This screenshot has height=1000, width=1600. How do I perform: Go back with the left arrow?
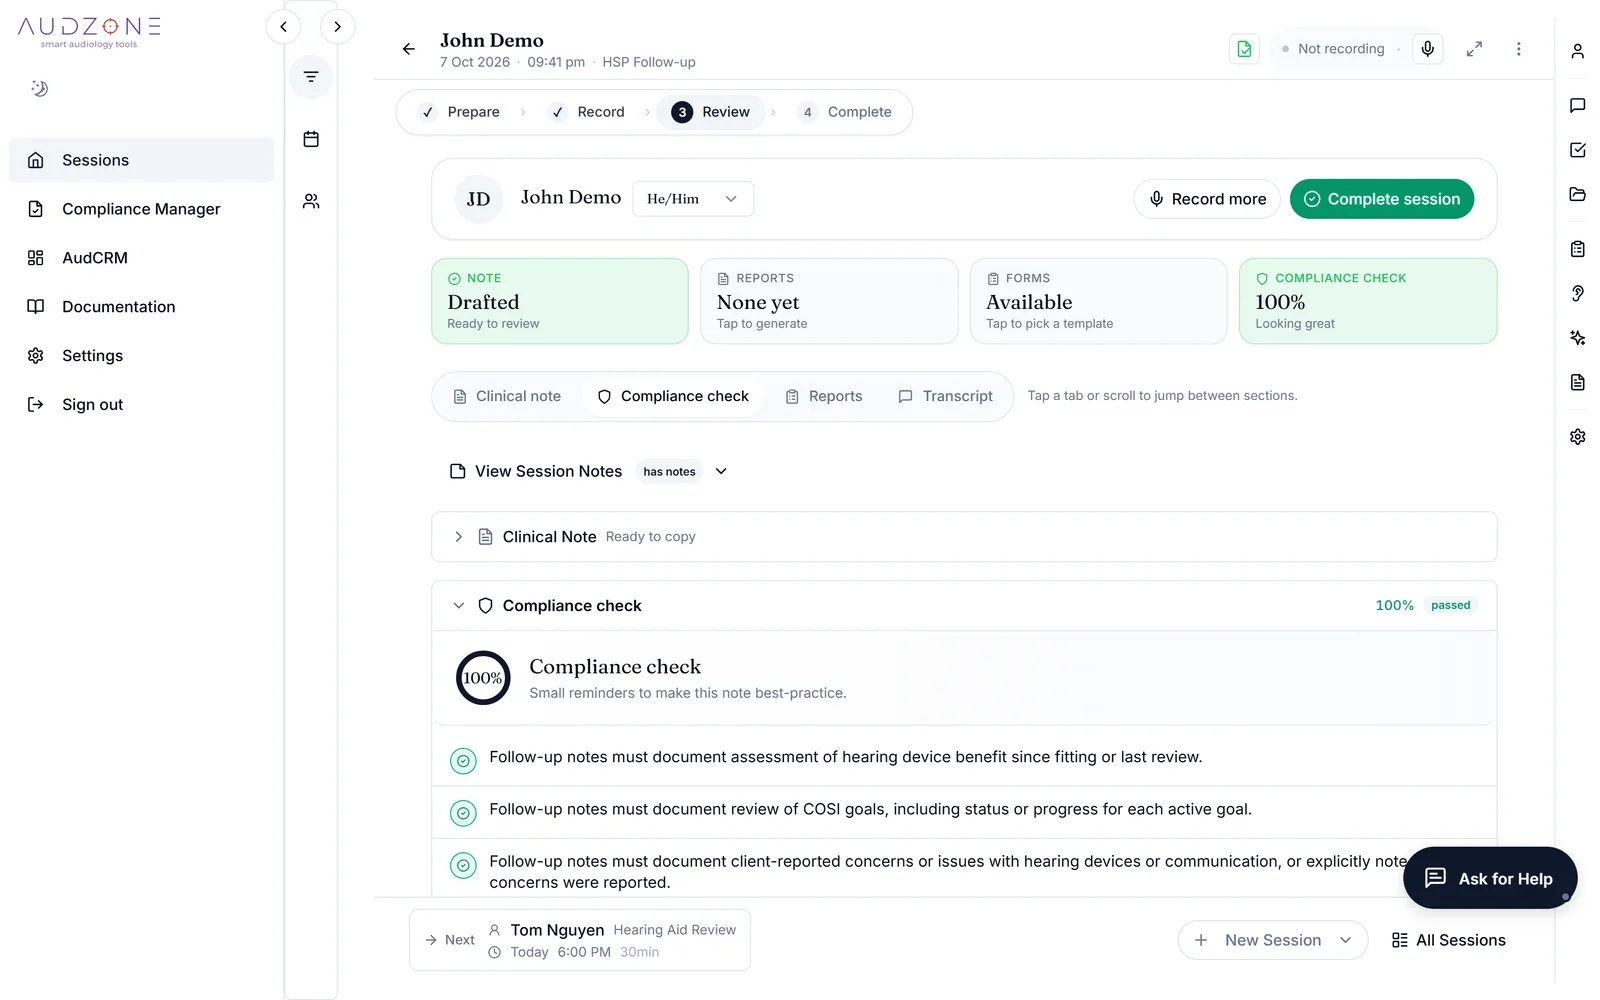[x=408, y=49]
